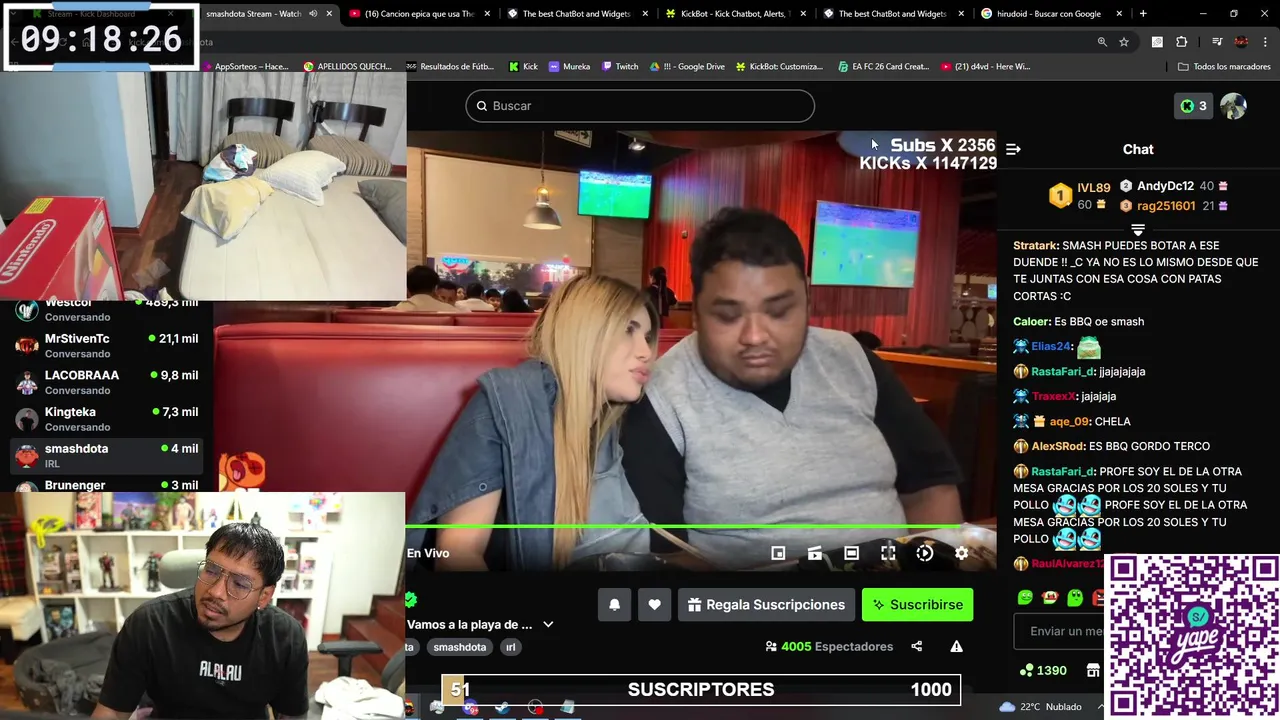Image resolution: width=1280 pixels, height=720 pixels.
Task: Open the 'irl' tag chip
Action: tap(510, 647)
